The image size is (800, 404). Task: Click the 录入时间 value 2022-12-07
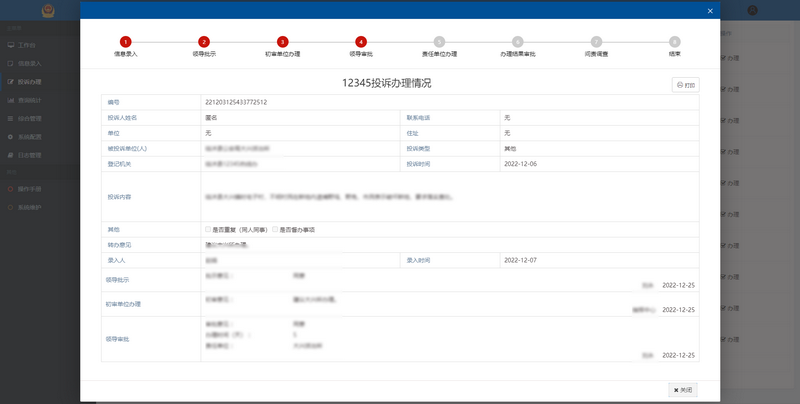(x=520, y=260)
